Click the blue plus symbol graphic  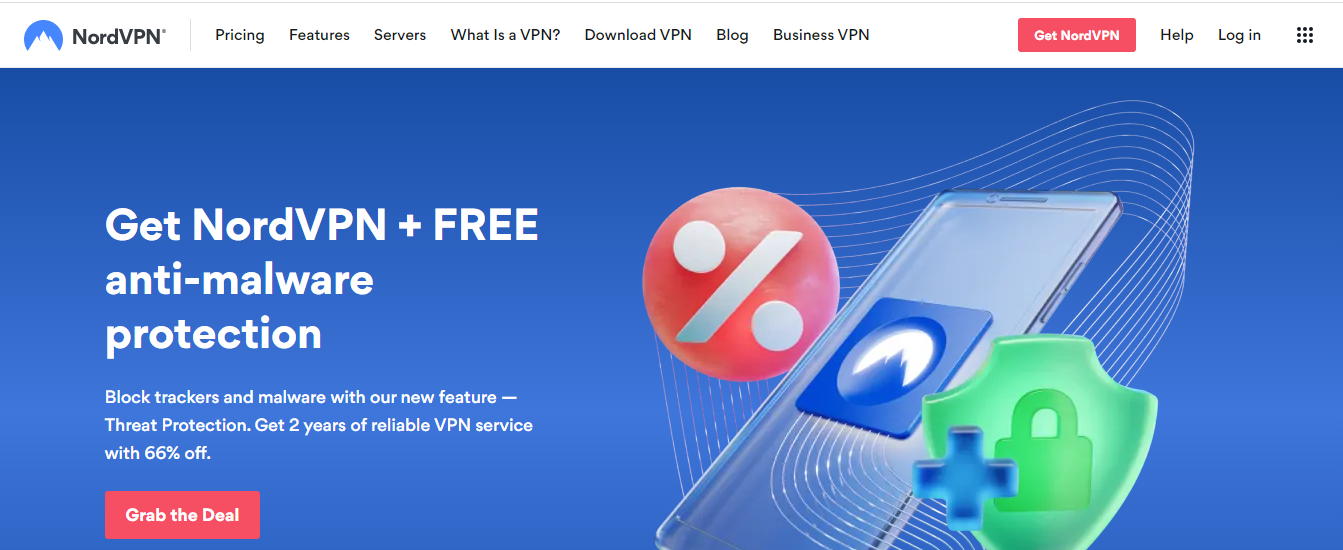pyautogui.click(x=964, y=478)
